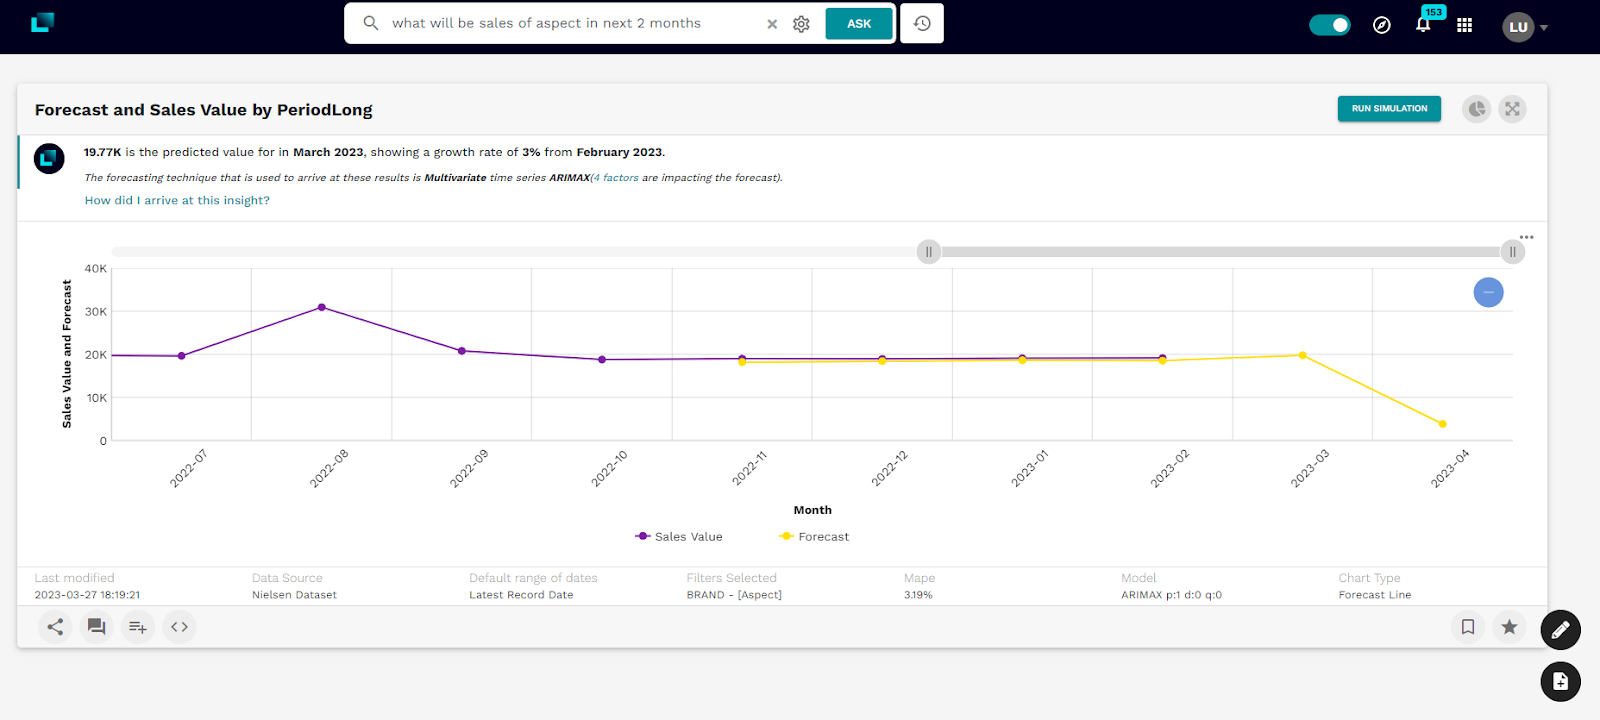This screenshot has width=1600, height=720.
Task: Click the blue round minus button on chart
Action: [x=1488, y=292]
